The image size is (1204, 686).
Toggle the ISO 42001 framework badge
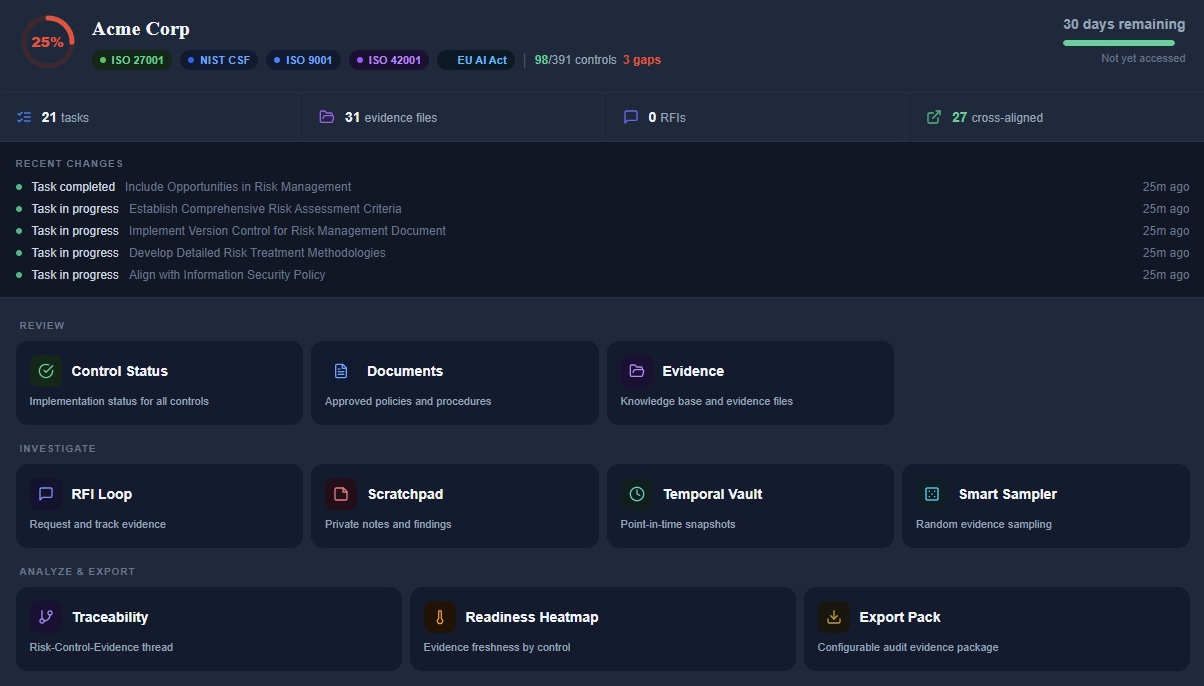coord(390,60)
